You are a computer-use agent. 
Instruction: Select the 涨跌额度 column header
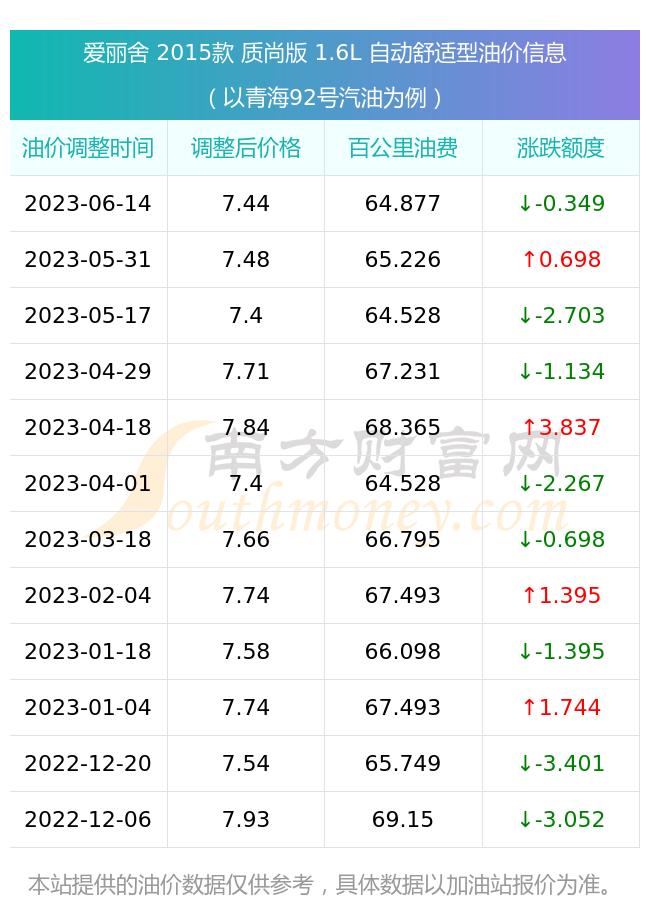[561, 148]
